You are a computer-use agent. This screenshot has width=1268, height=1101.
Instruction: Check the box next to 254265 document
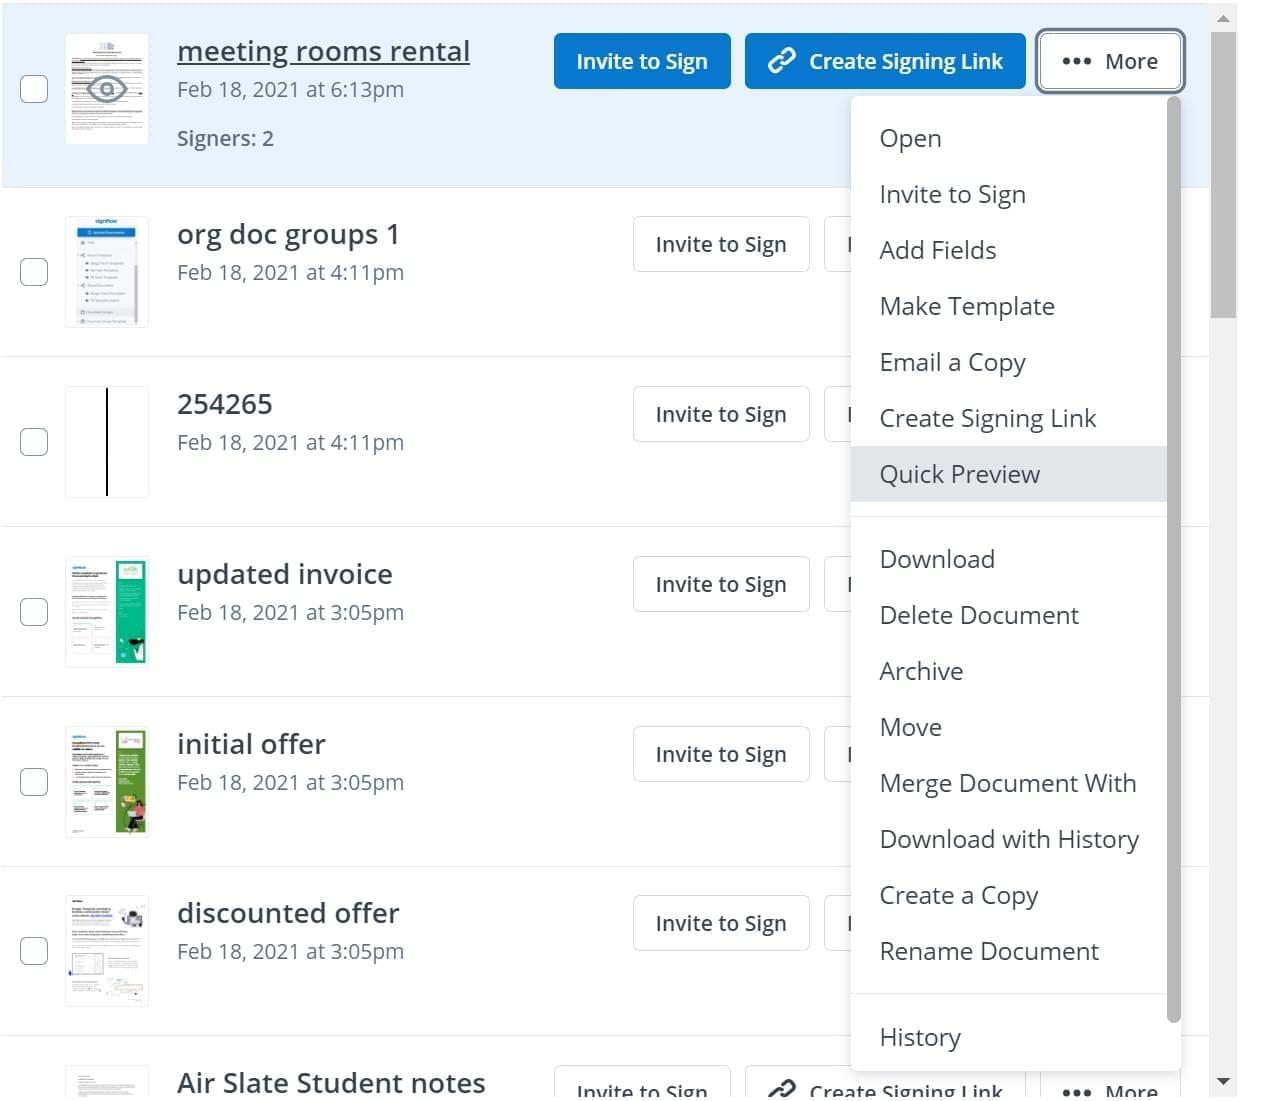point(34,442)
